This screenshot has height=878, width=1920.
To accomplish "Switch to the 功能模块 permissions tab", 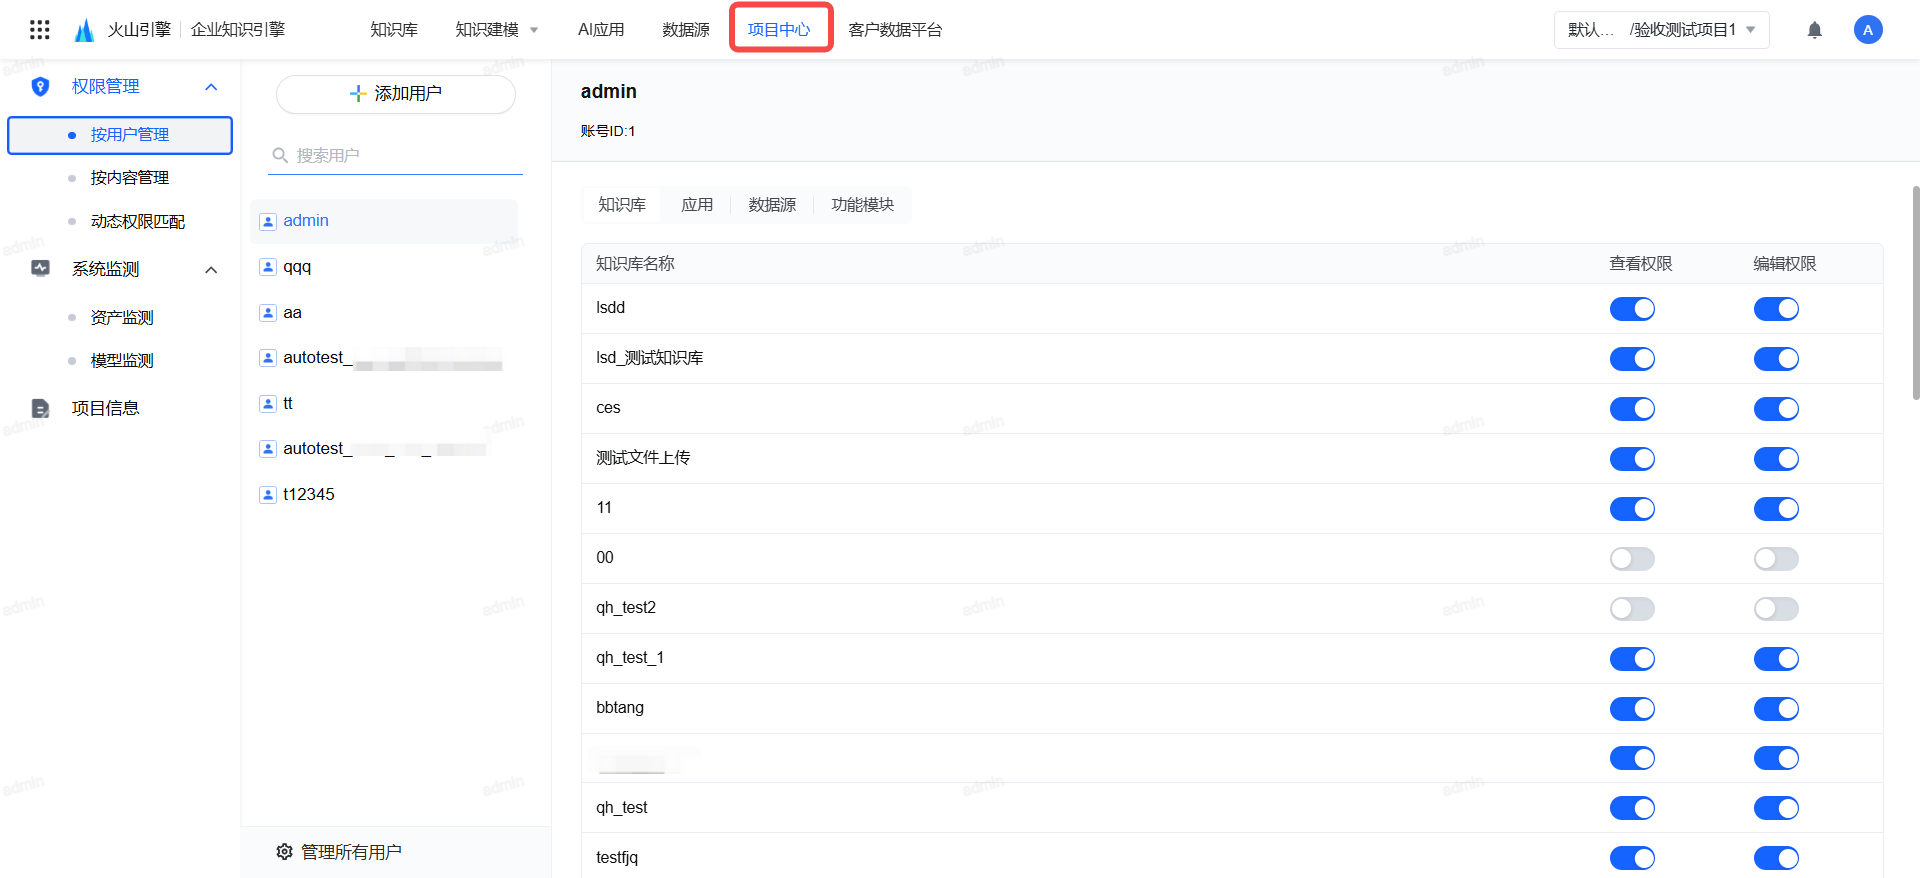I will [x=863, y=205].
